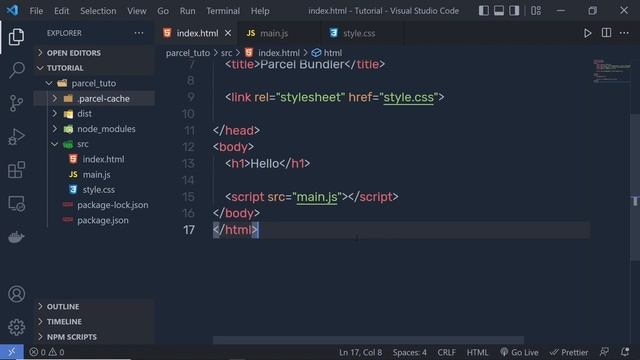Open the Help menu
This screenshot has width=640, height=360.
(260, 11)
